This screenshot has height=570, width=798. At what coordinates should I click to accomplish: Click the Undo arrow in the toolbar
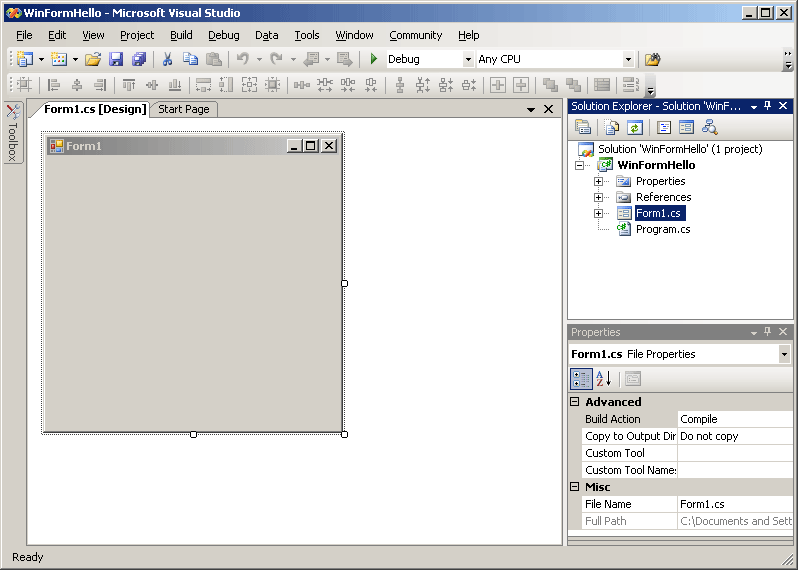point(242,59)
